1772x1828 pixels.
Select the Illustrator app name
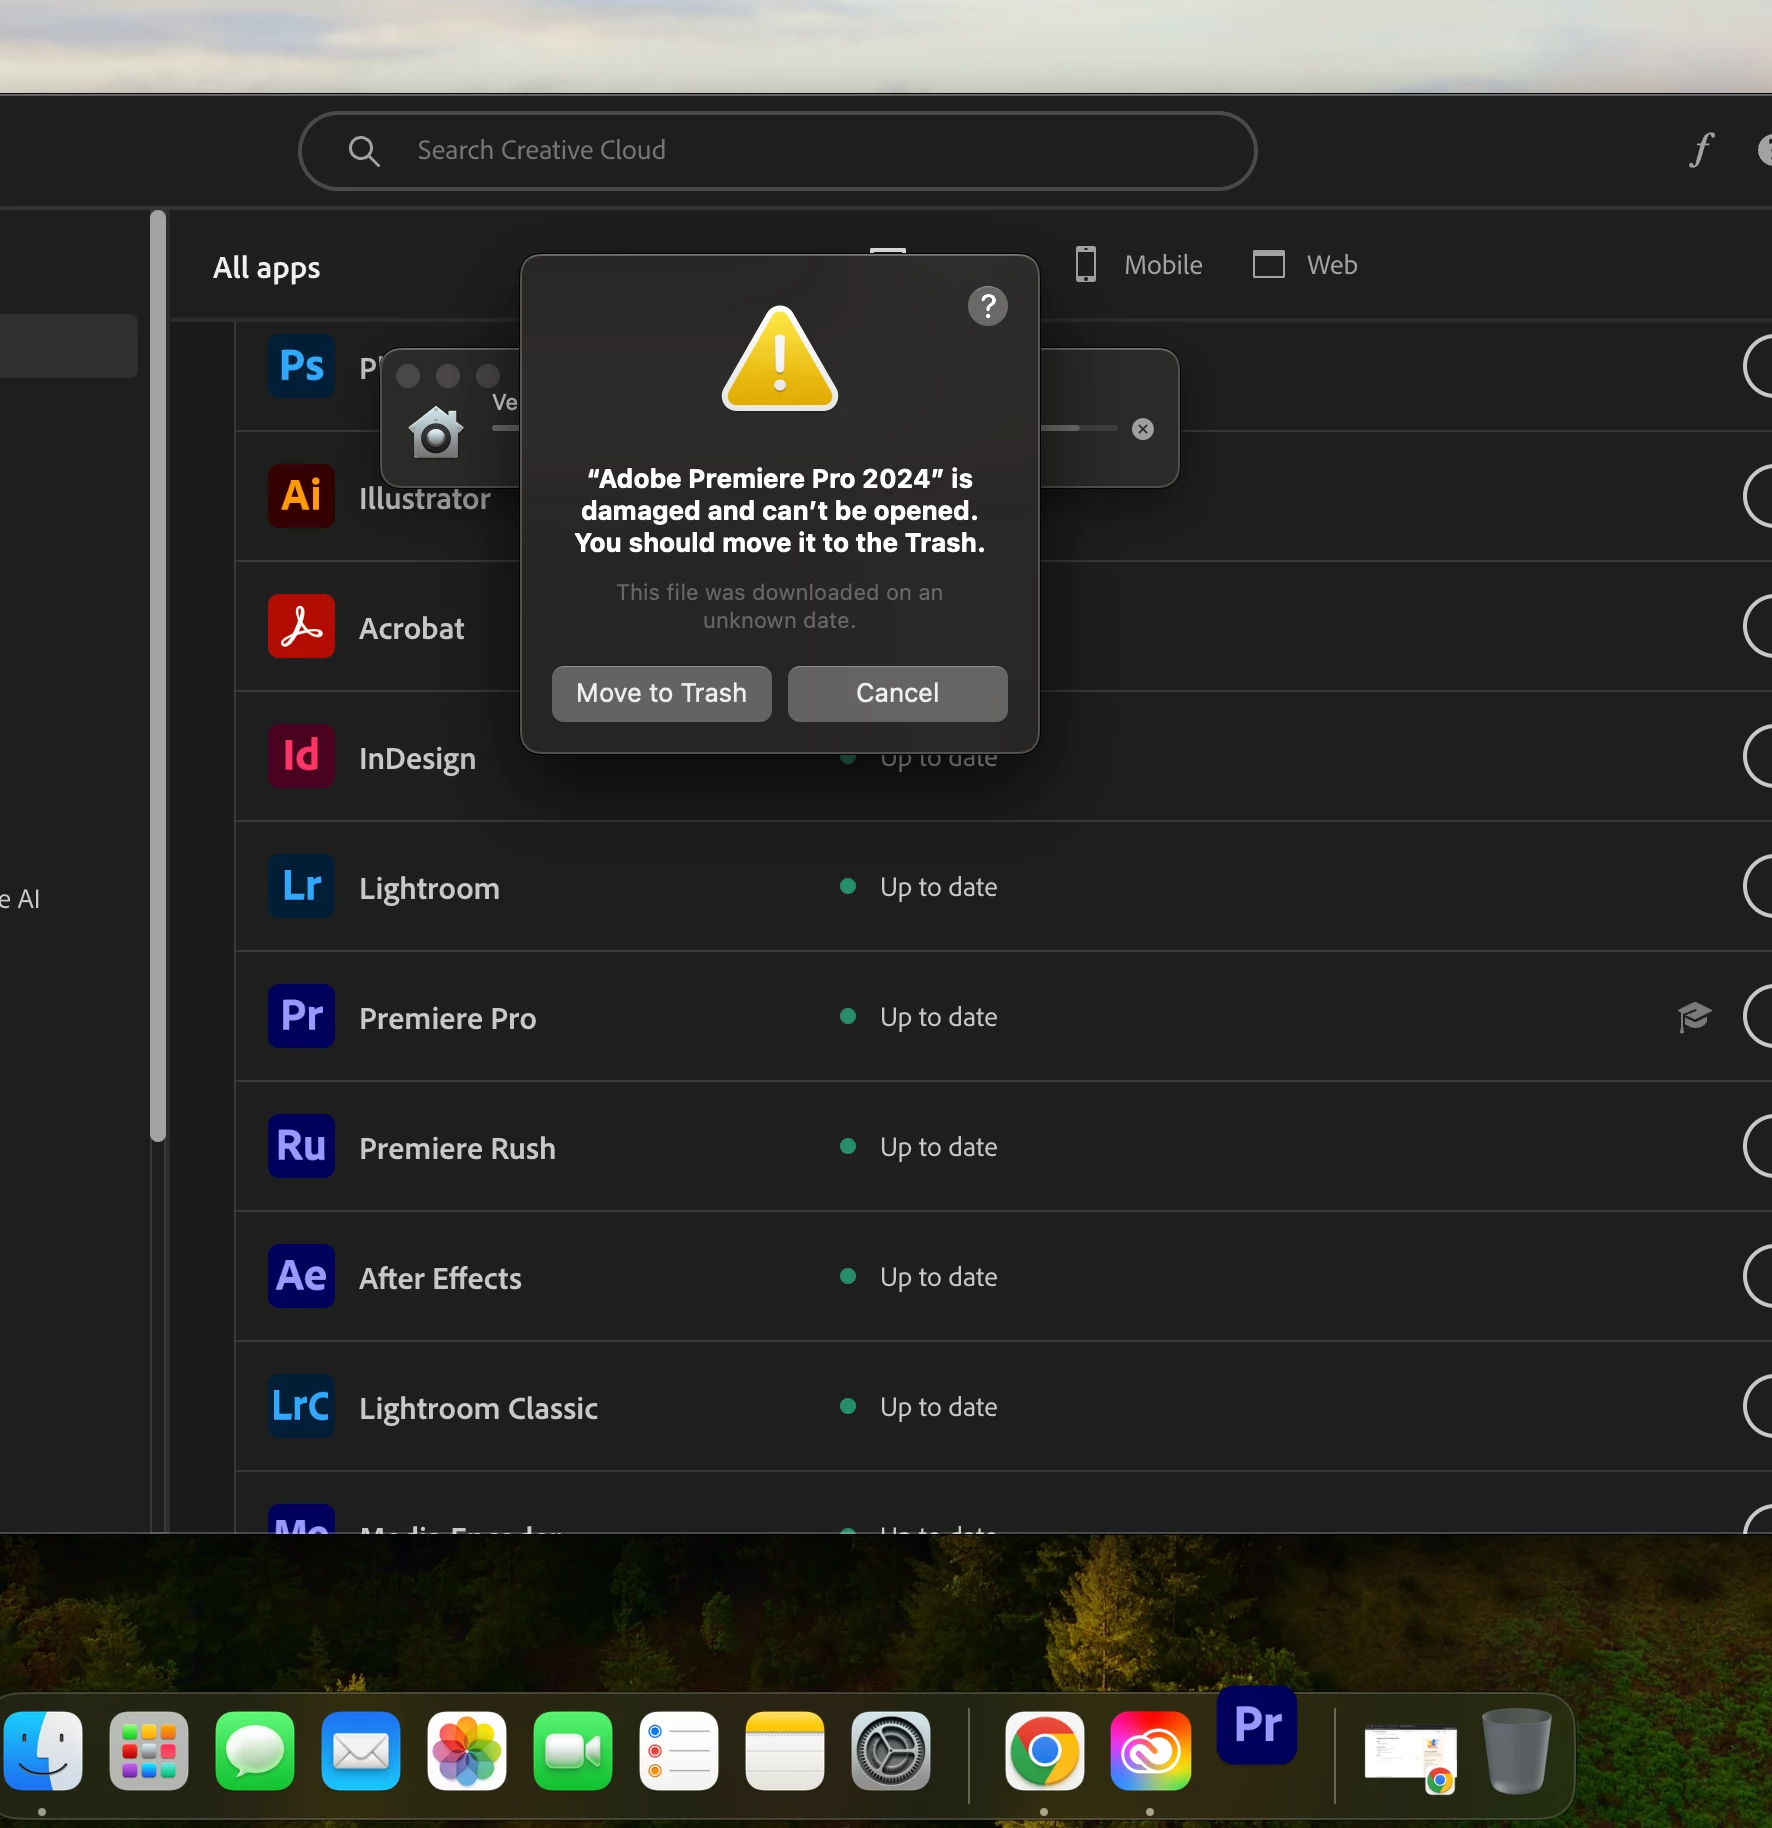tap(425, 498)
